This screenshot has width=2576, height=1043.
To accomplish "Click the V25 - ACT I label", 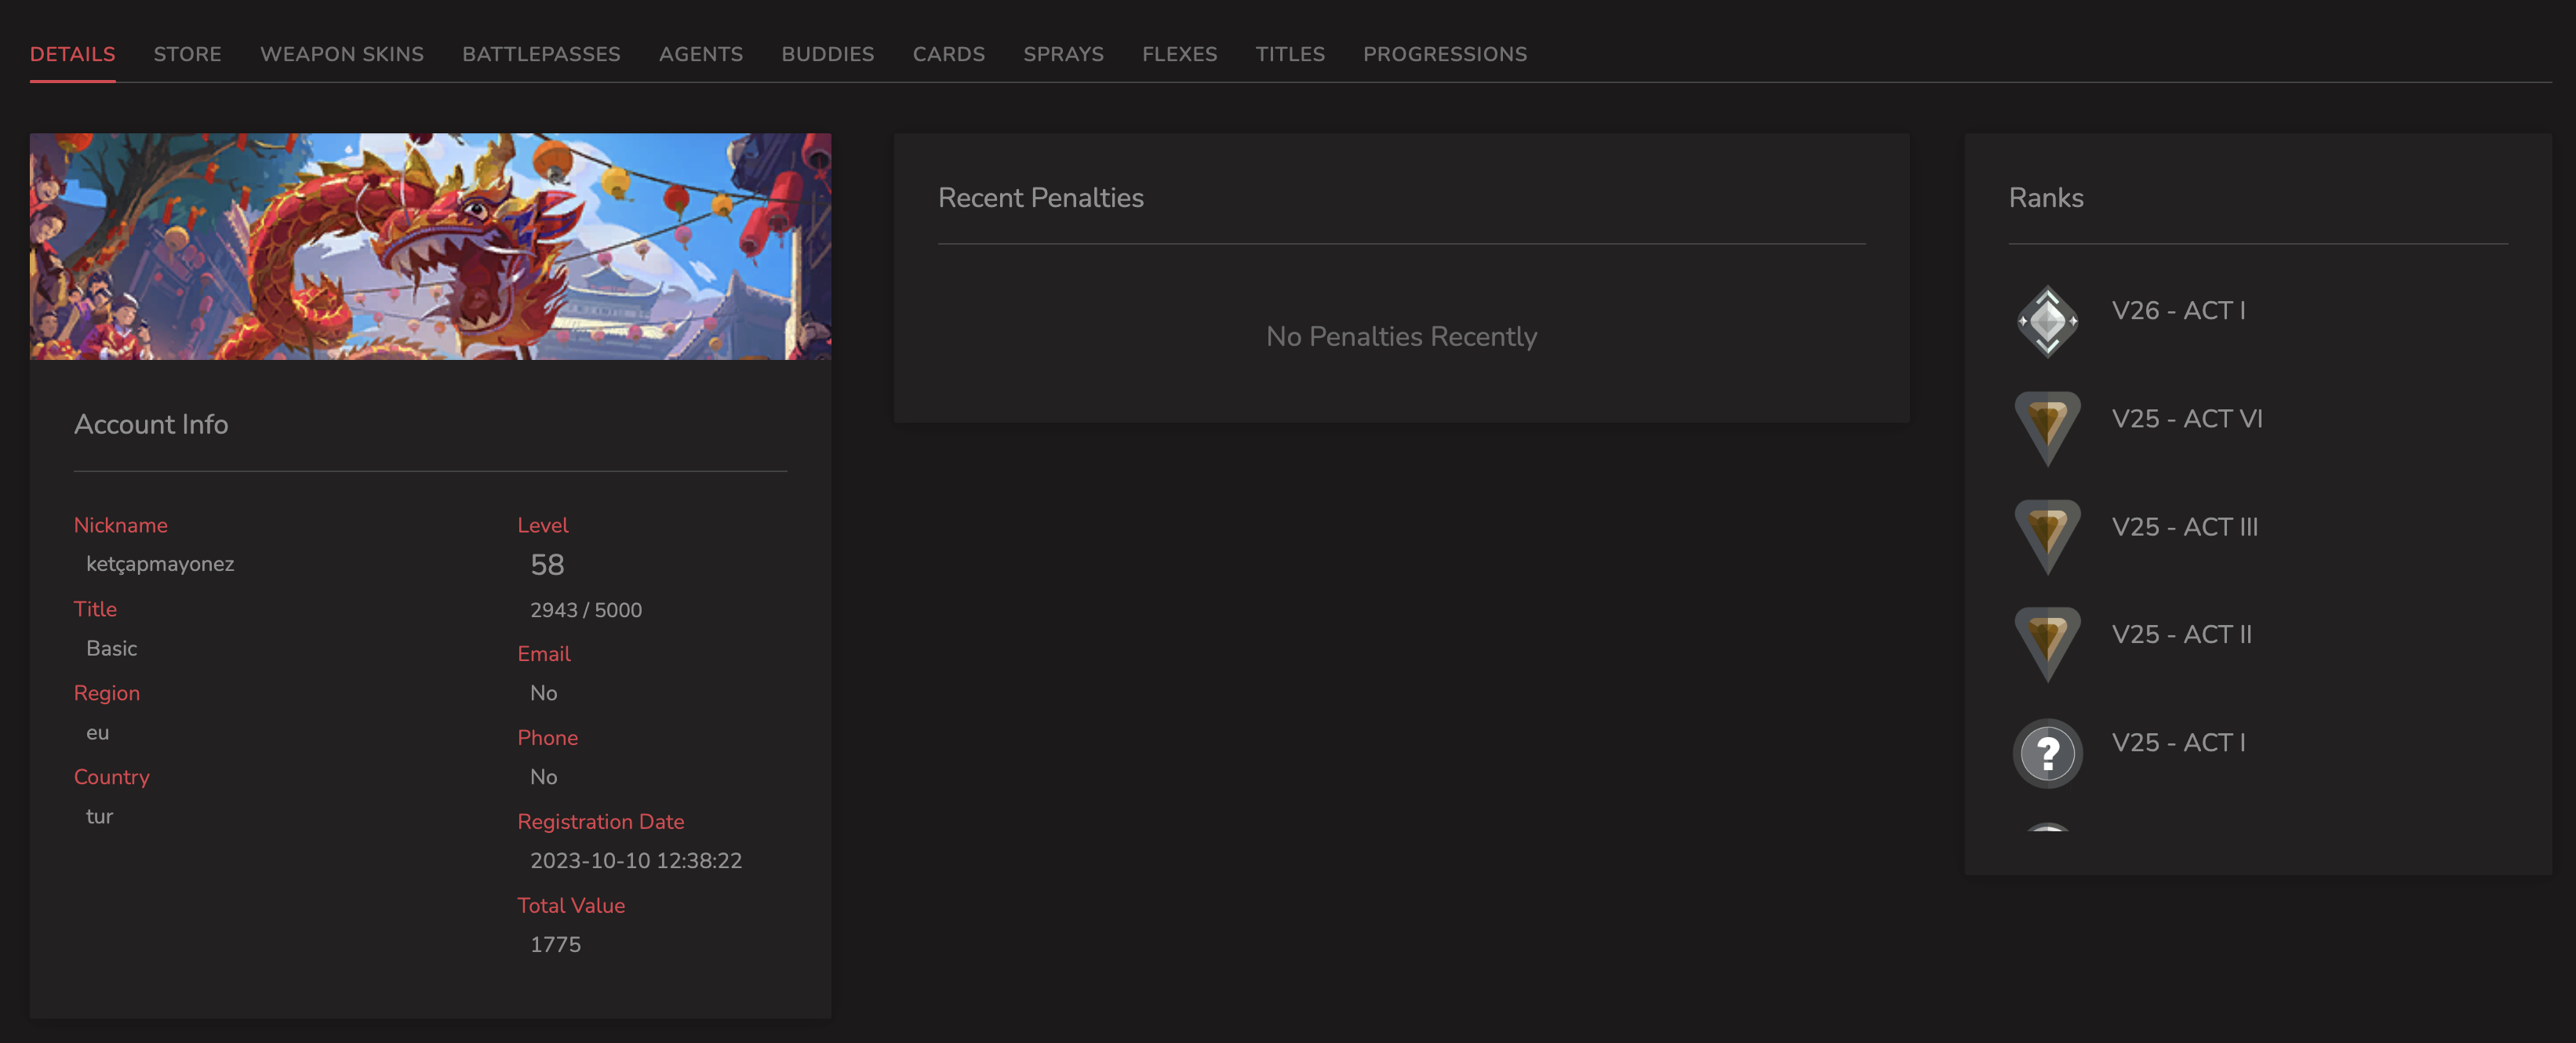I will point(2178,742).
